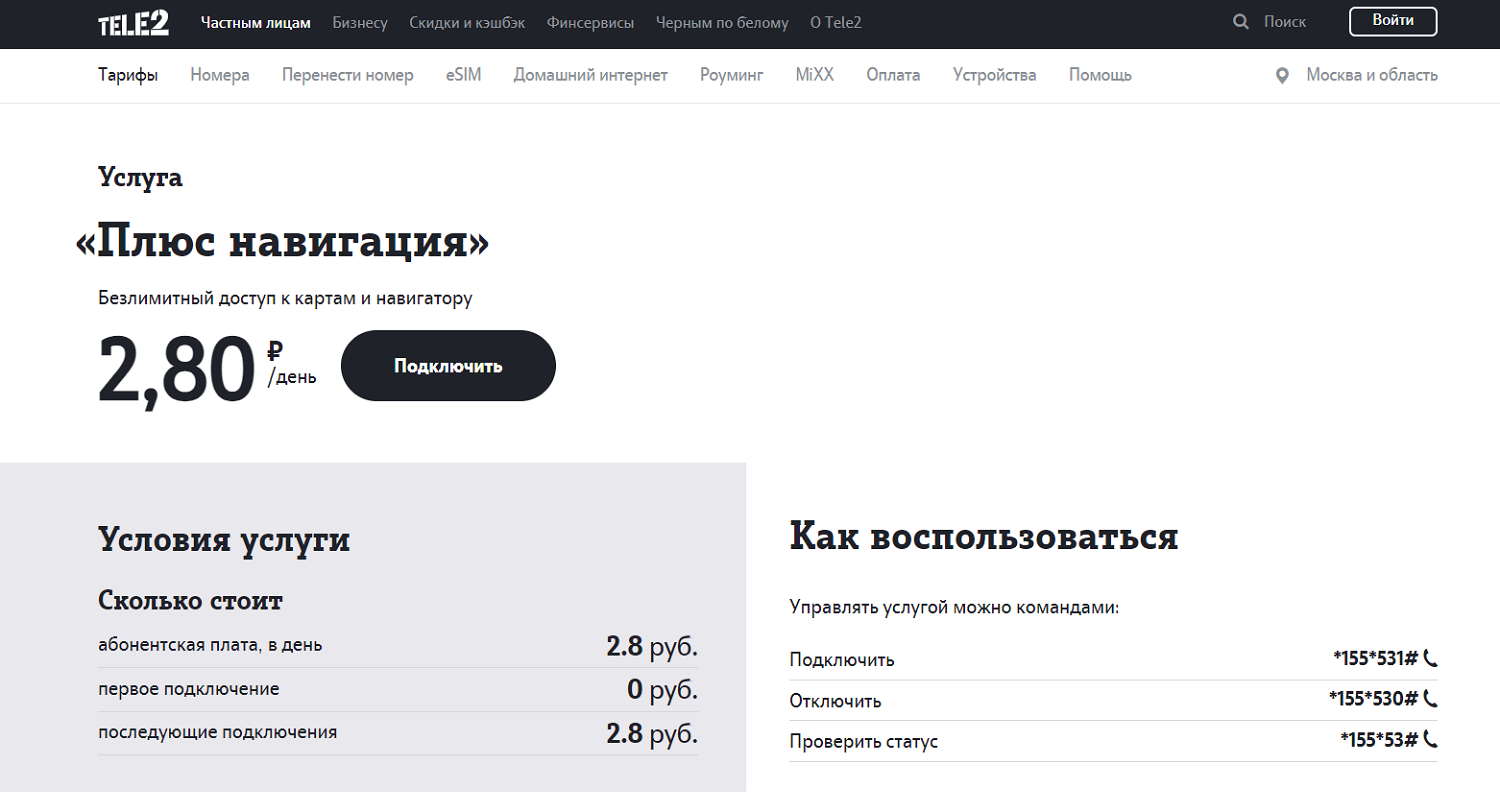Click the *155*530# disconnect command

pos(1374,698)
